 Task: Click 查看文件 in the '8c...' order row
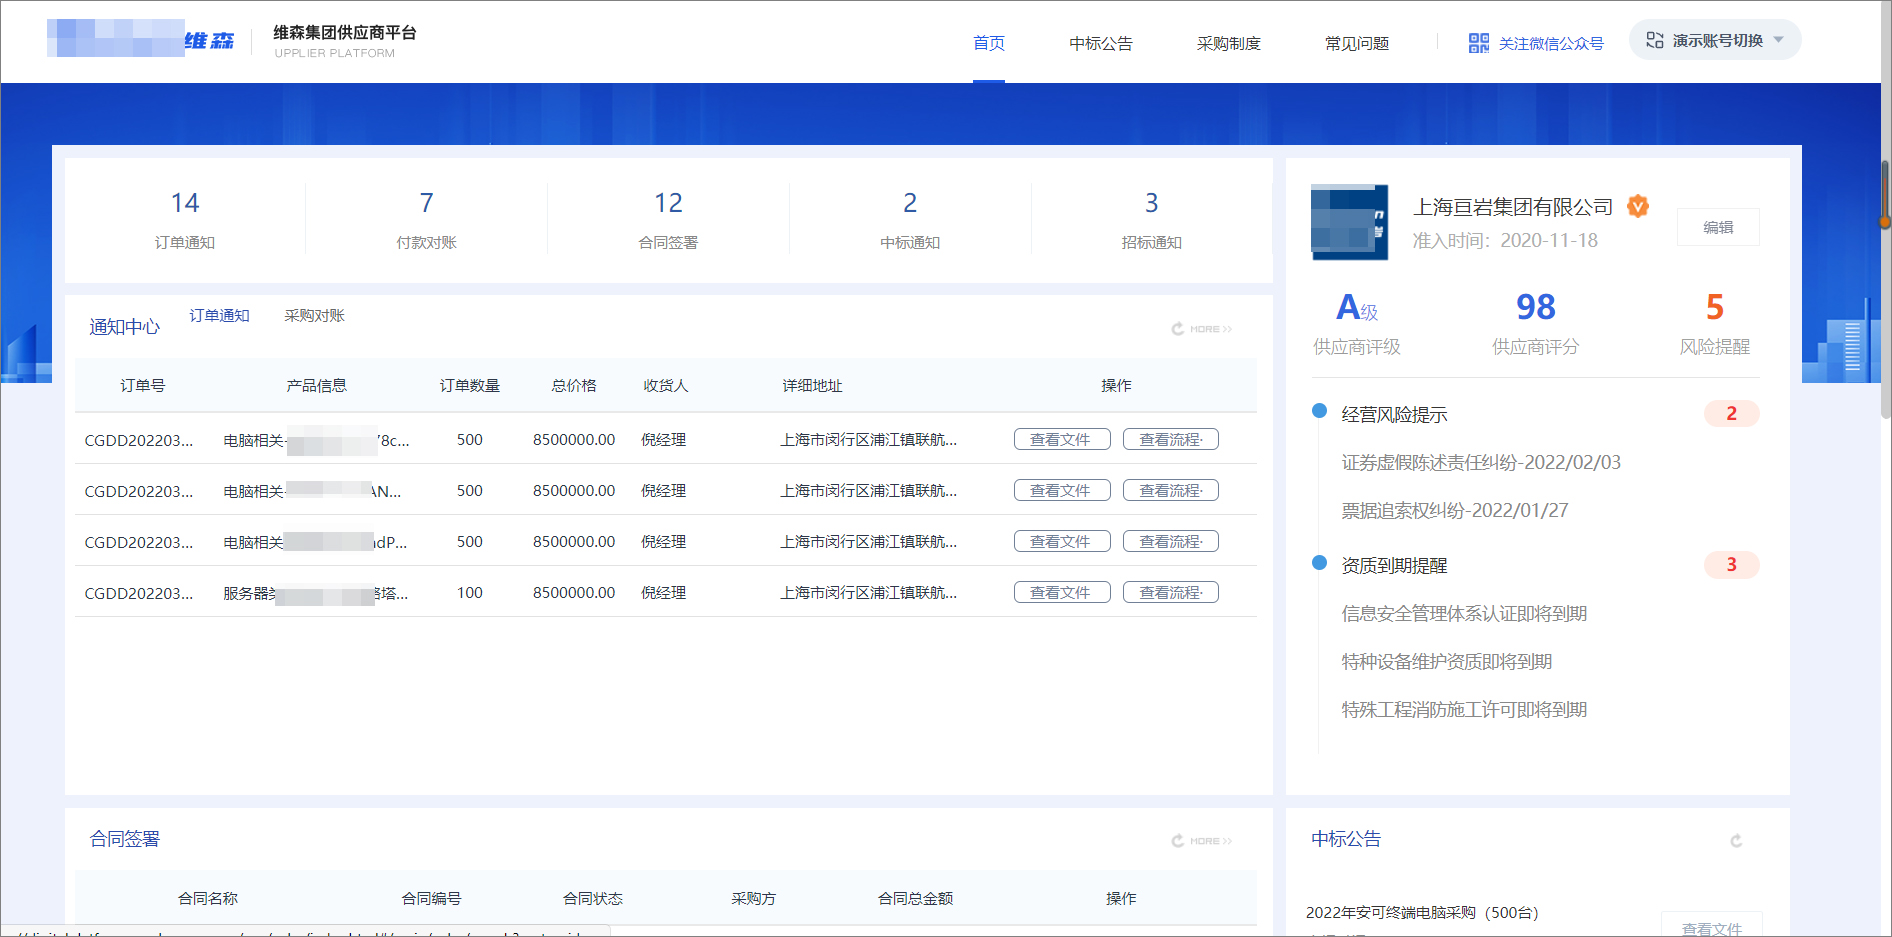1062,439
